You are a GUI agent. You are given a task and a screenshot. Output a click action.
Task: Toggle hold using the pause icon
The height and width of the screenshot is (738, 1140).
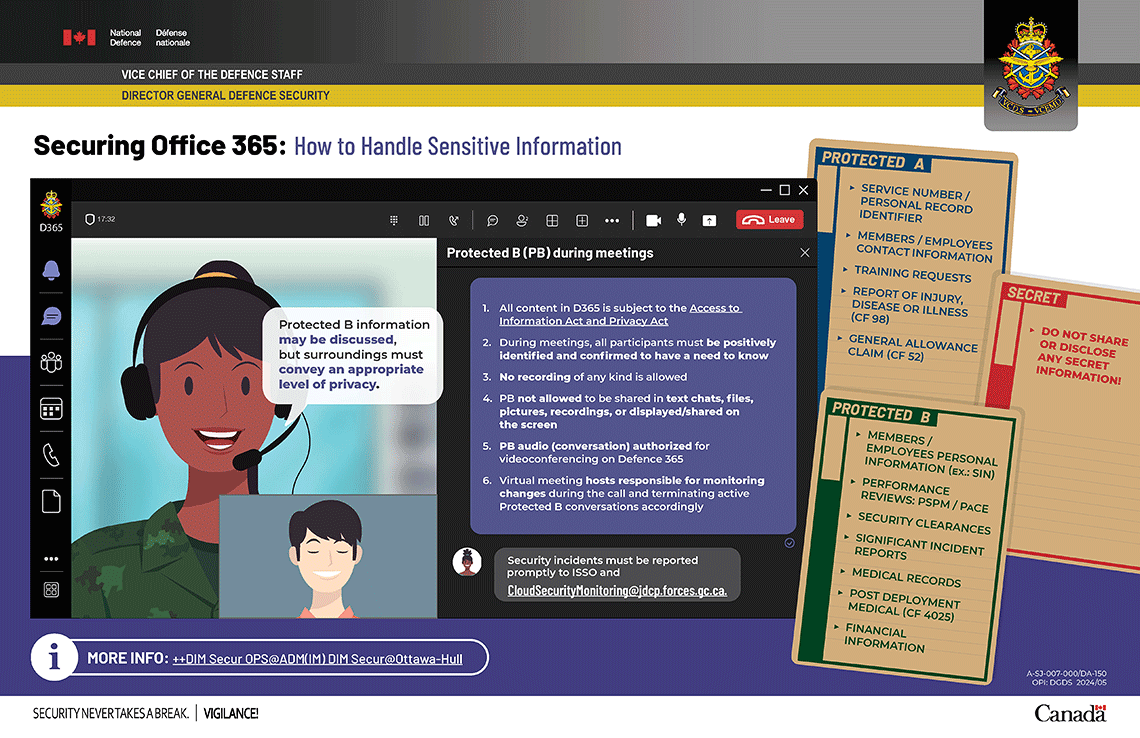click(424, 220)
